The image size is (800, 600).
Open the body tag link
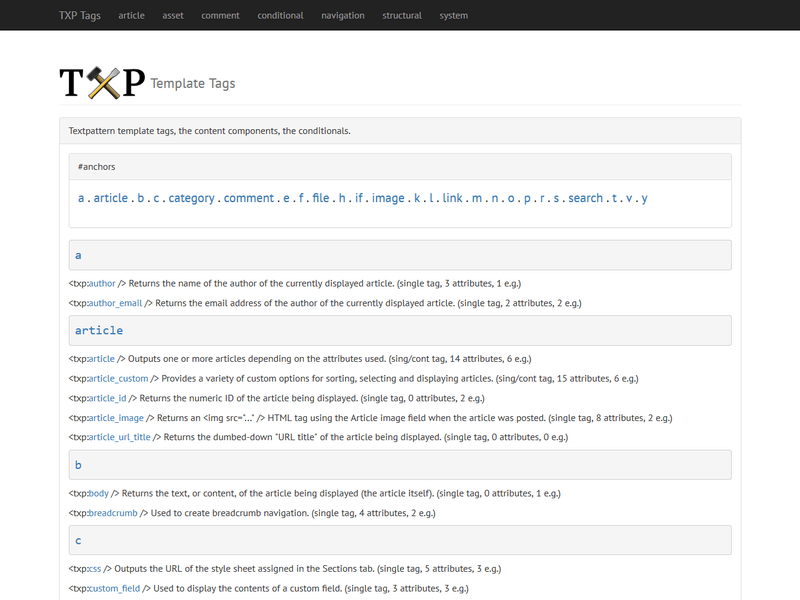(x=98, y=493)
